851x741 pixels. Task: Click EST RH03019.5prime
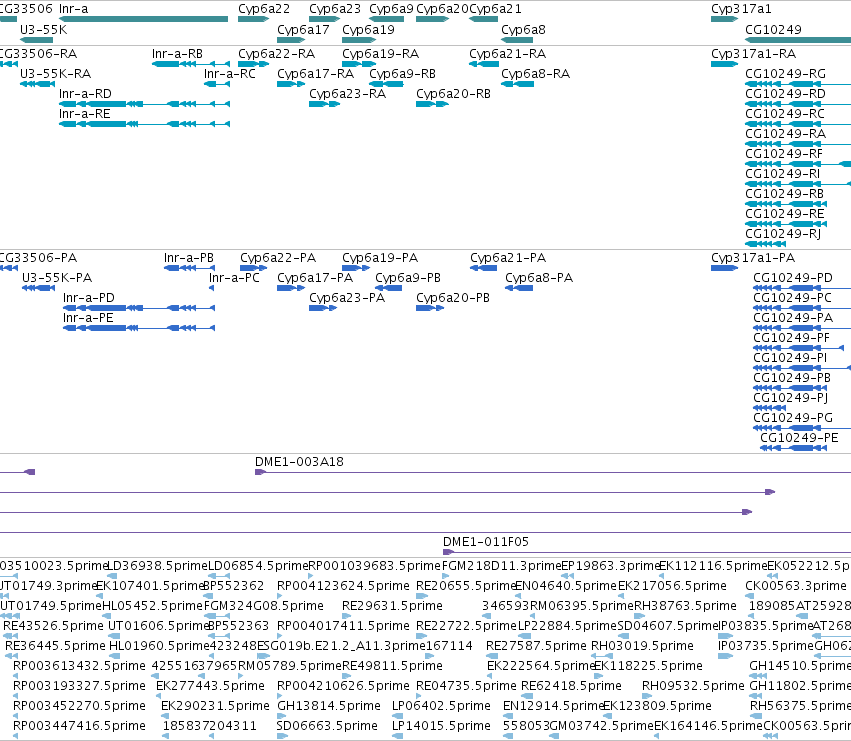[x=602, y=656]
